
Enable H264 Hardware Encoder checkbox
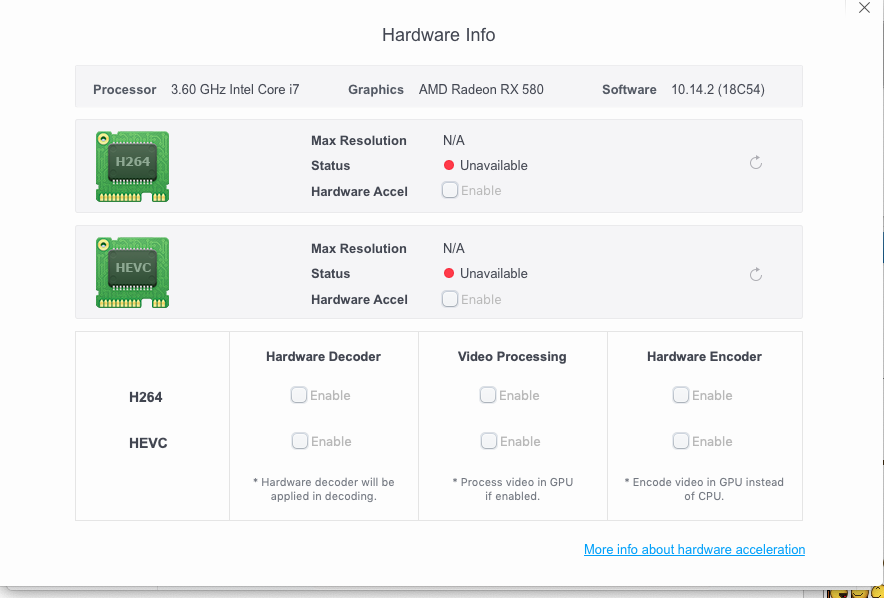click(x=680, y=395)
